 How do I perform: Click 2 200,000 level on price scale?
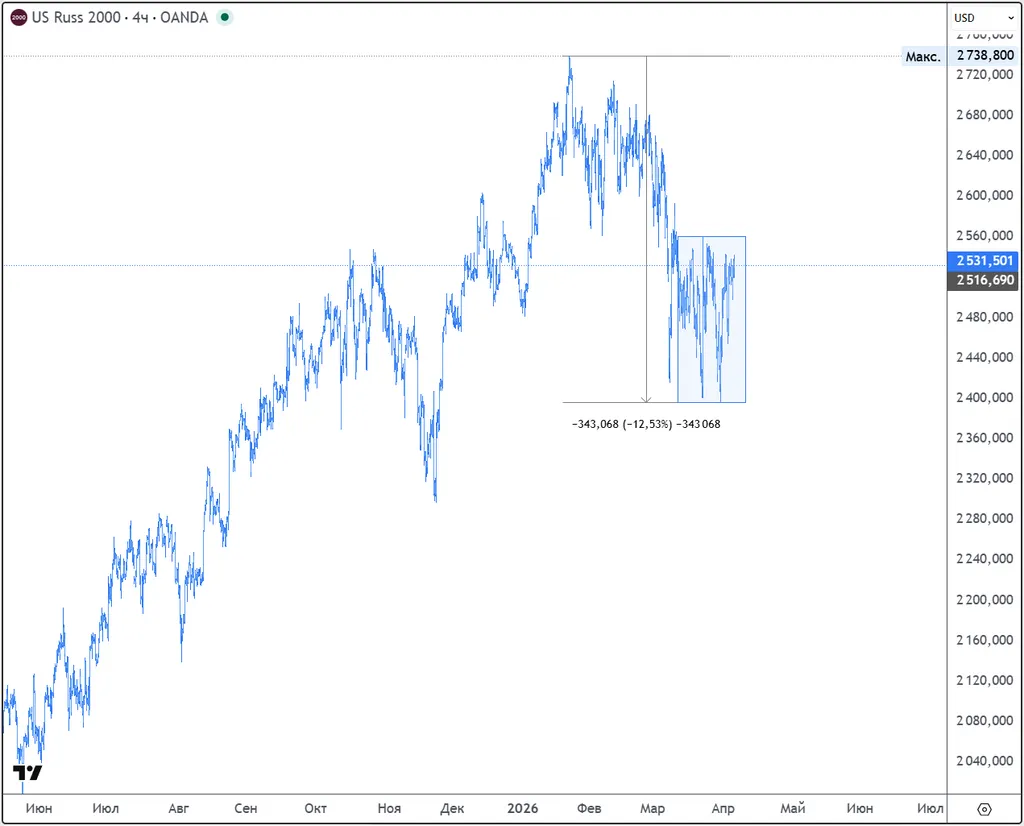985,600
